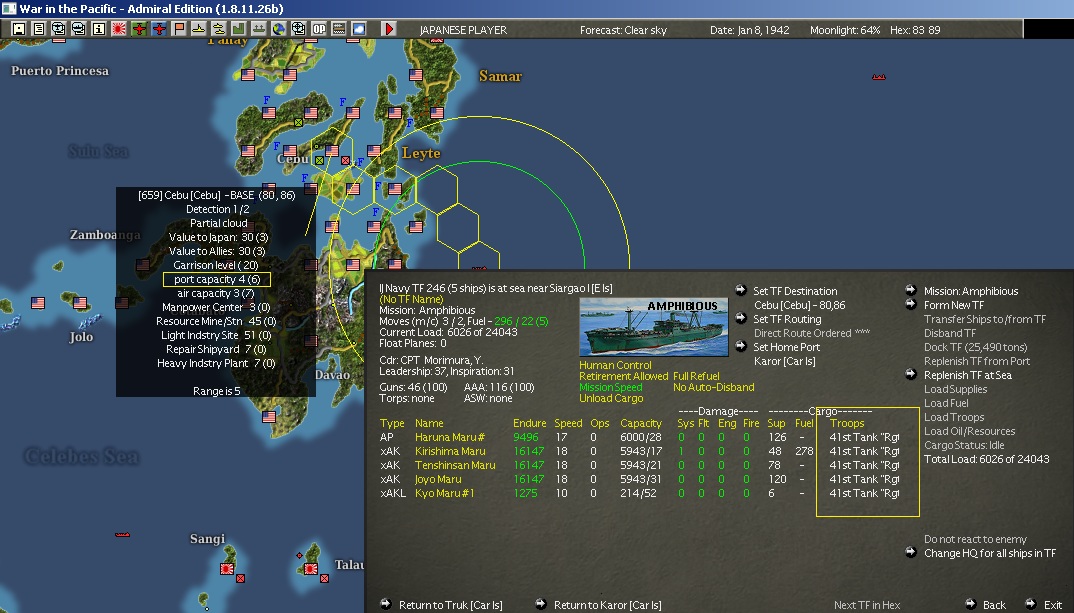Click the save game disk icon
The height and width of the screenshot is (613, 1074).
18,29
